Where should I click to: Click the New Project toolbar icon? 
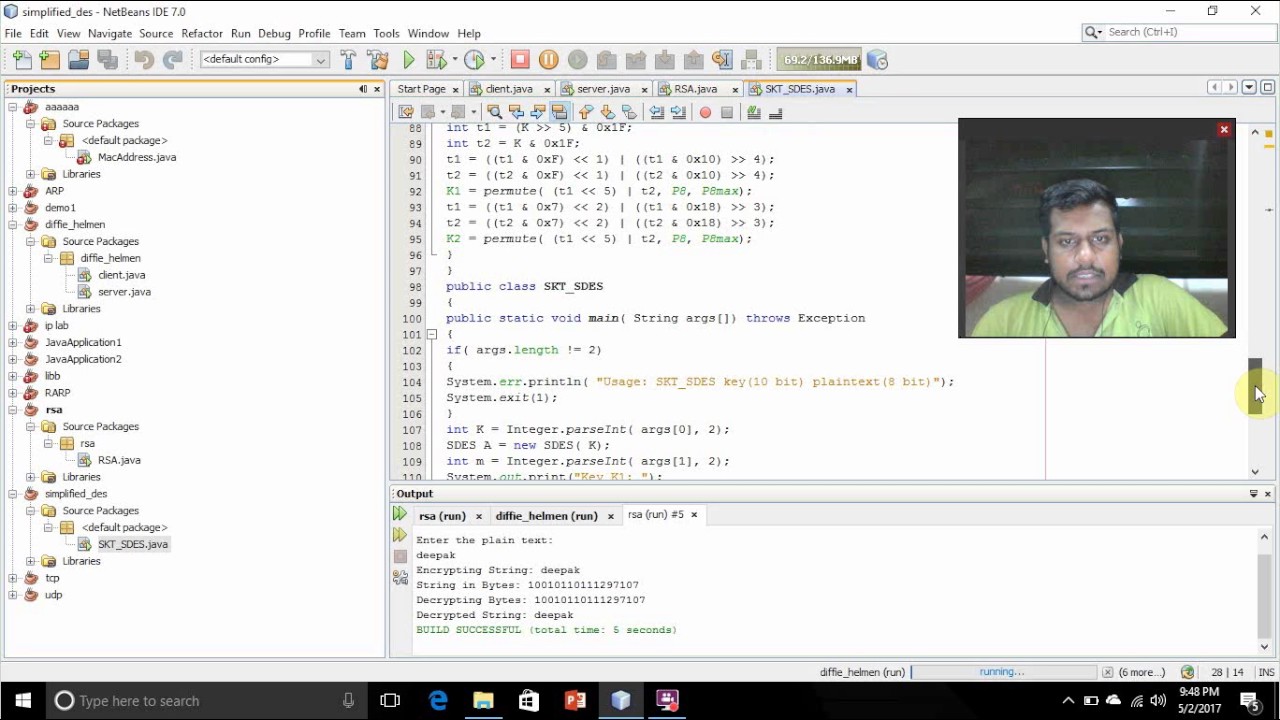[x=49, y=60]
